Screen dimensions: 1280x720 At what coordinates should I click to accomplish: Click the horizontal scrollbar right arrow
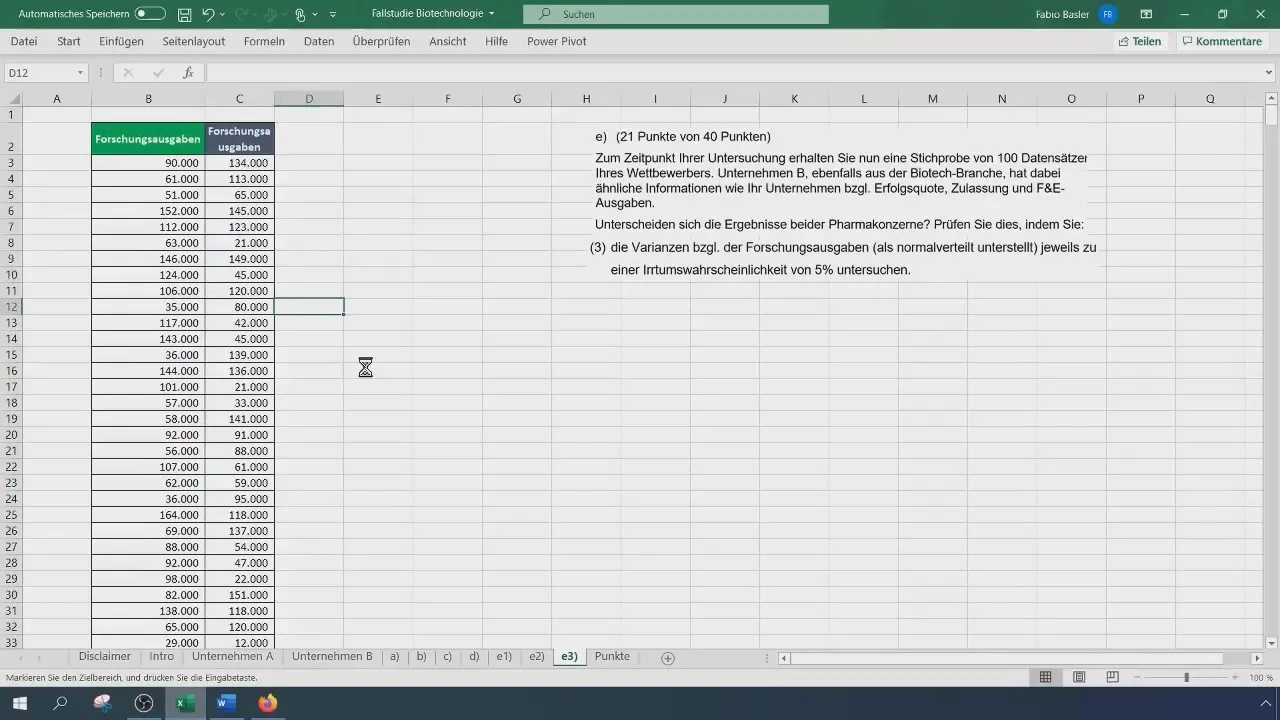coord(1257,658)
